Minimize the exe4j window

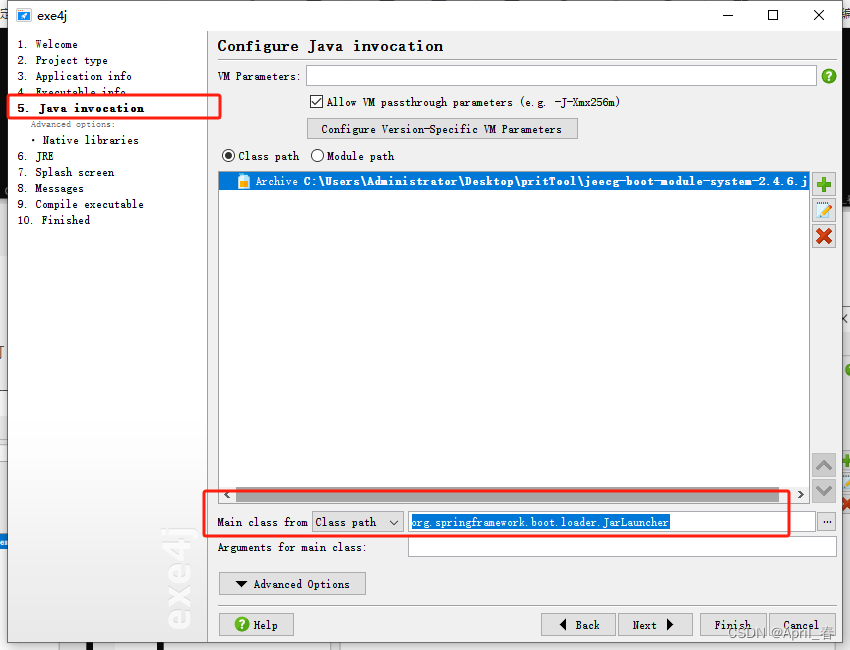click(728, 15)
